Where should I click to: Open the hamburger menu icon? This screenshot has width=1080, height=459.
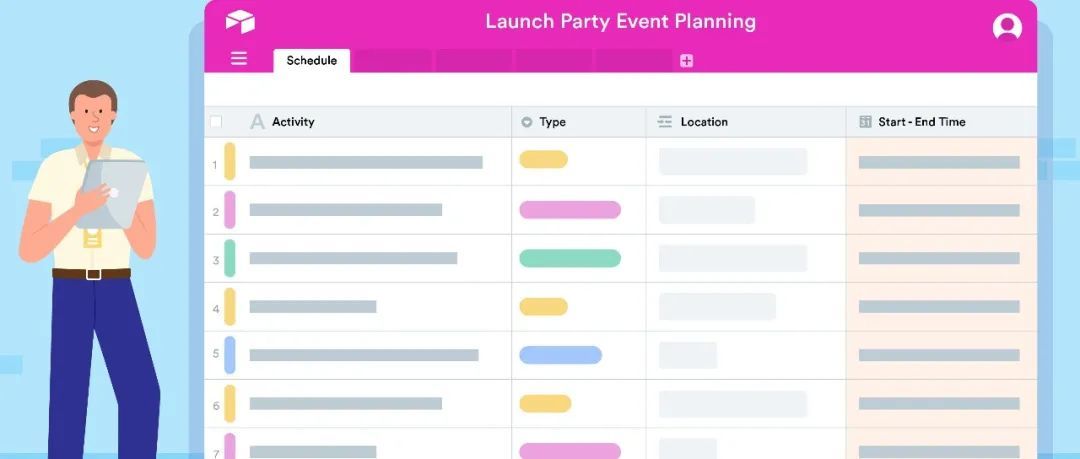[239, 59]
